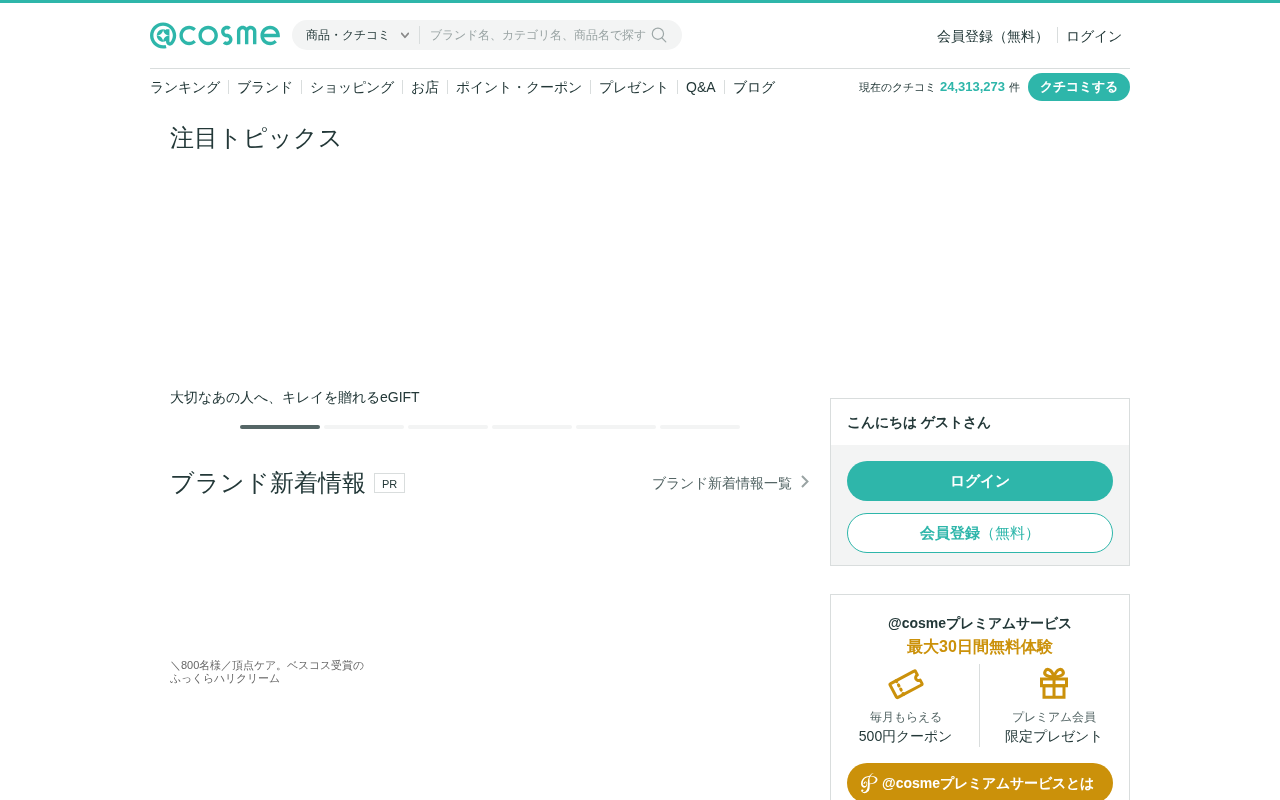Click the search magnifier icon

pyautogui.click(x=659, y=35)
